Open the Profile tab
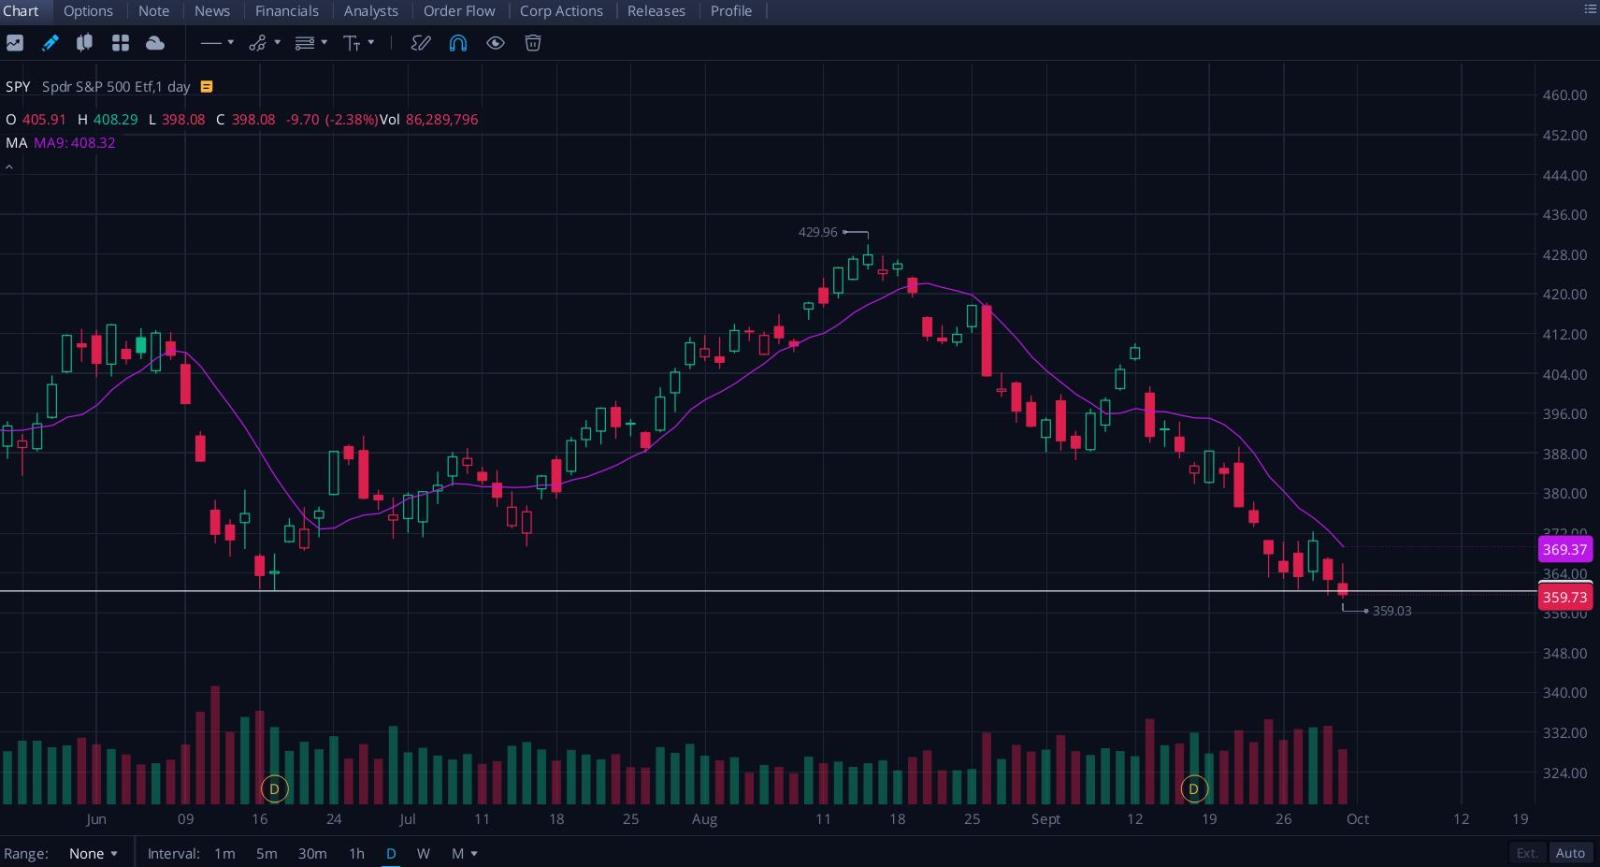This screenshot has height=867, width=1600. [x=731, y=11]
